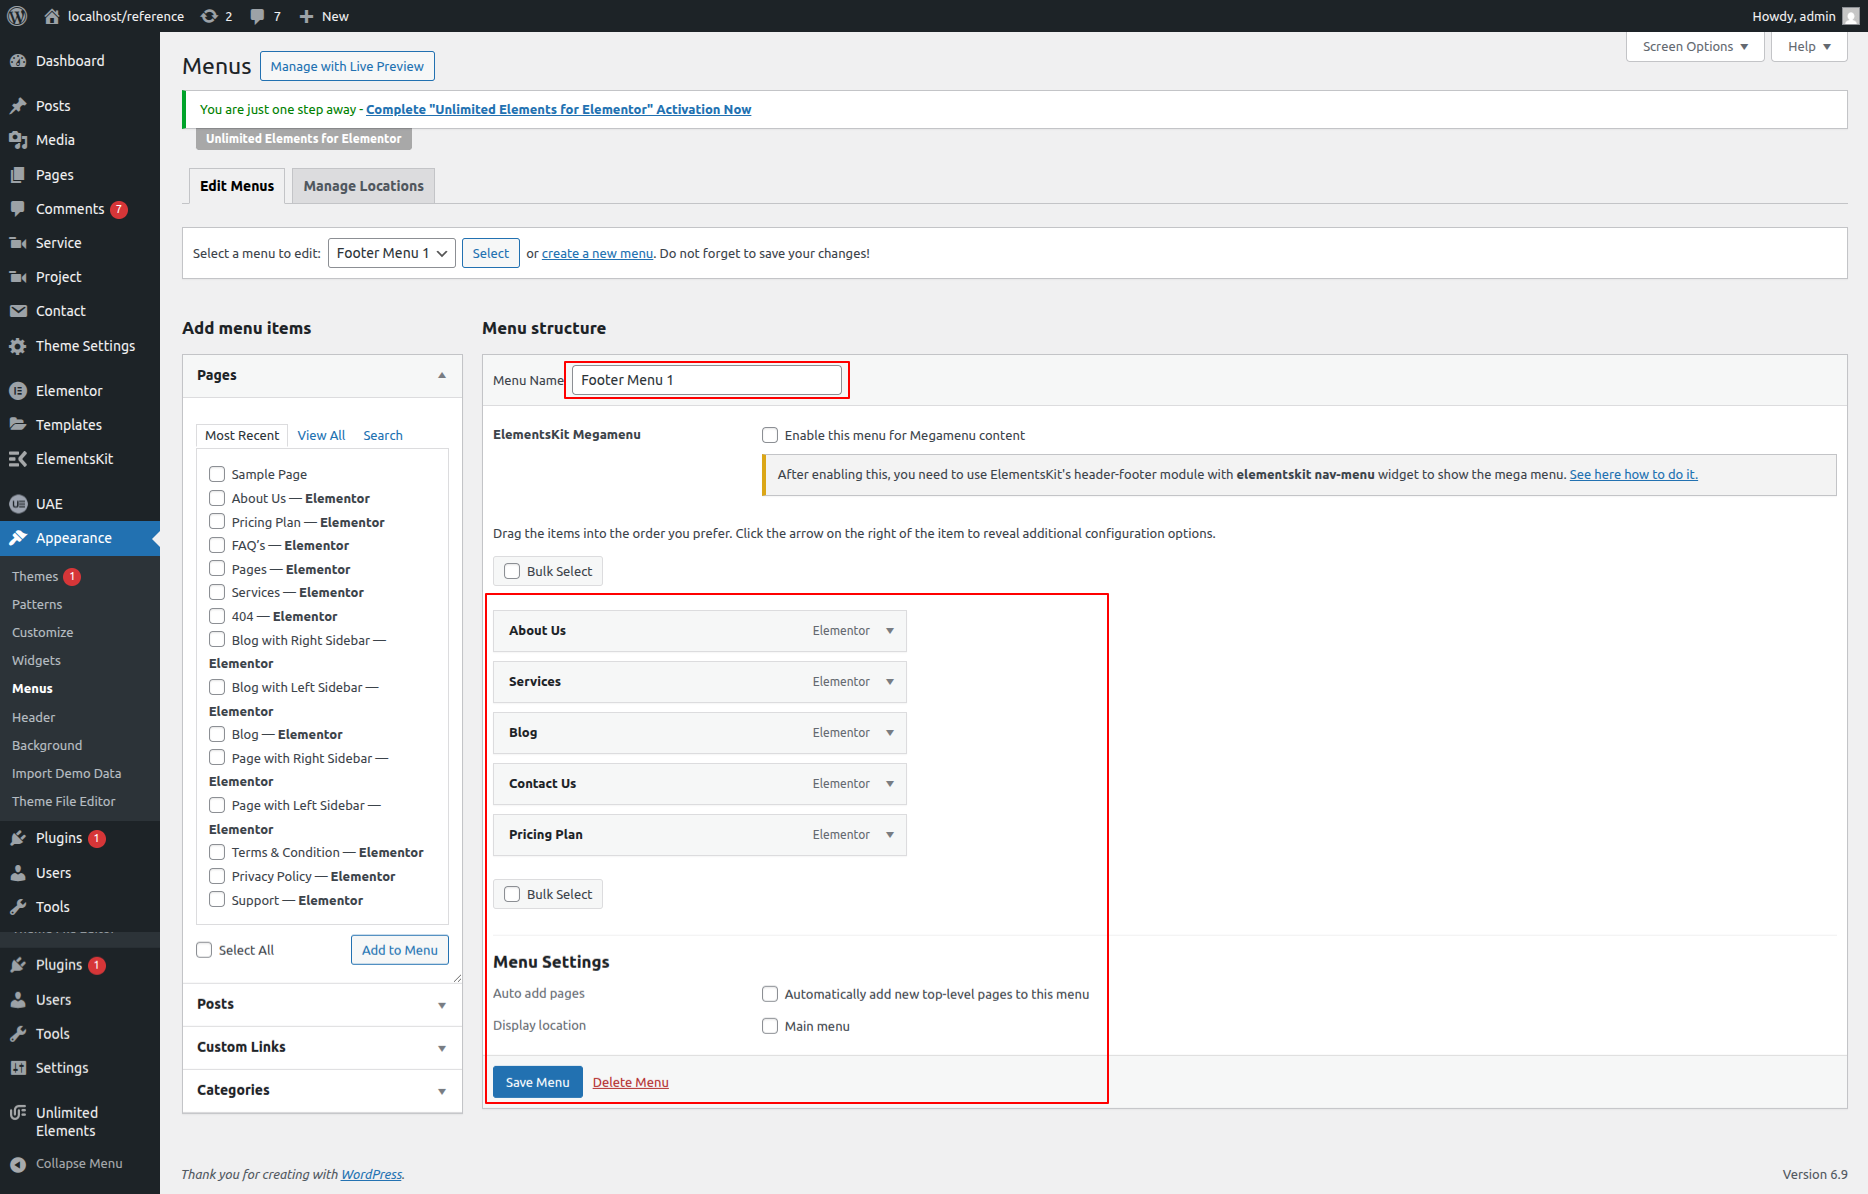1868x1194 pixels.
Task: Click the Posts pin icon
Action: point(18,106)
